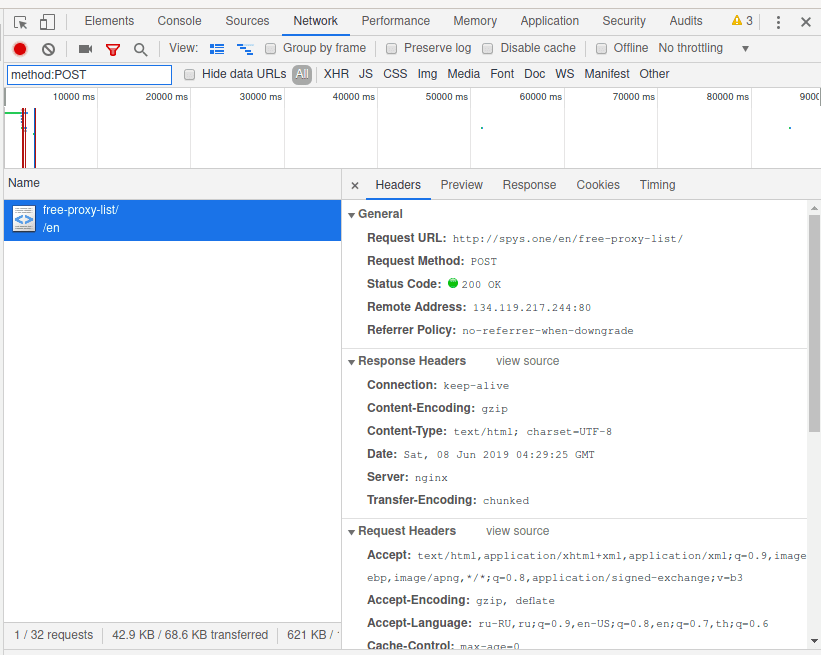Viewport: 821px width, 655px height.
Task: Clear the network requests list
Action: pos(47,48)
